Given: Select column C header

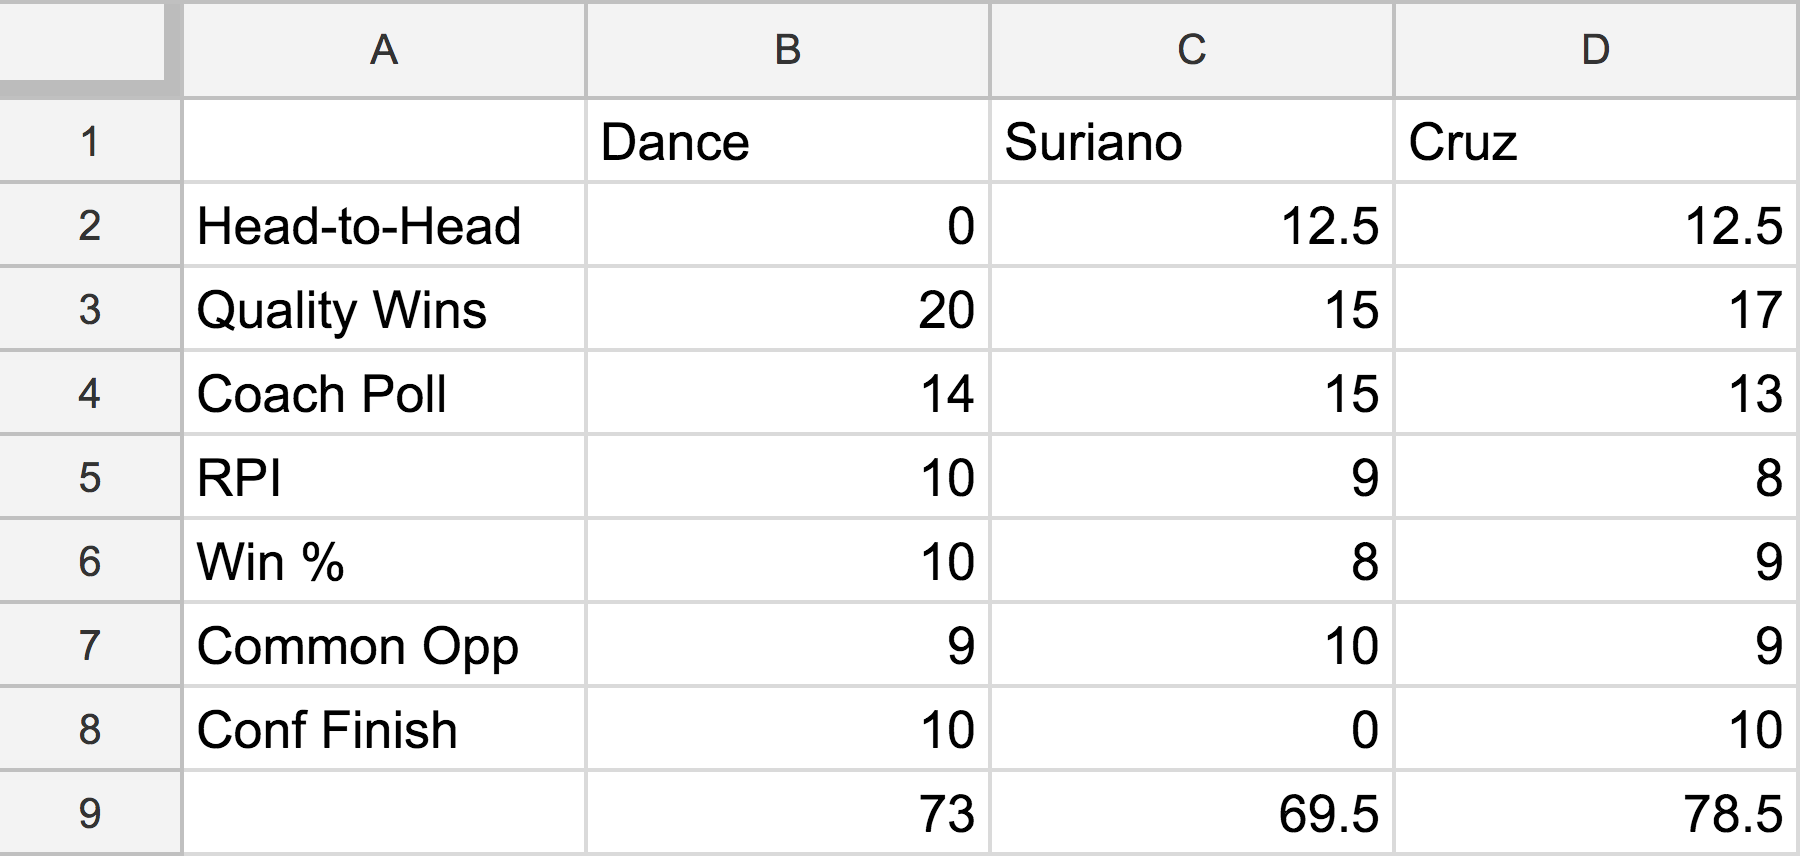Looking at the screenshot, I should coord(1192,49).
